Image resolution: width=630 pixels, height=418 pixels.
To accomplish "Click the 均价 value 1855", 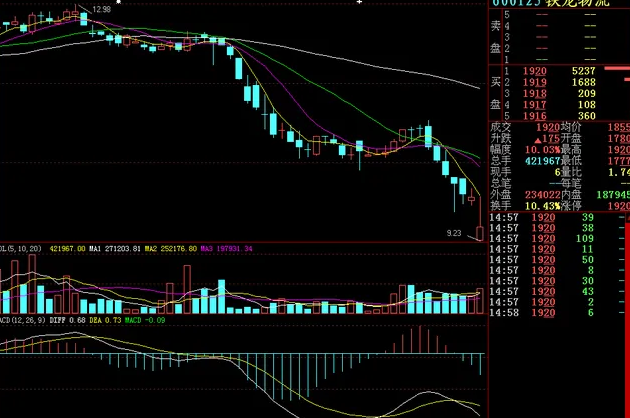I will click(x=619, y=127).
